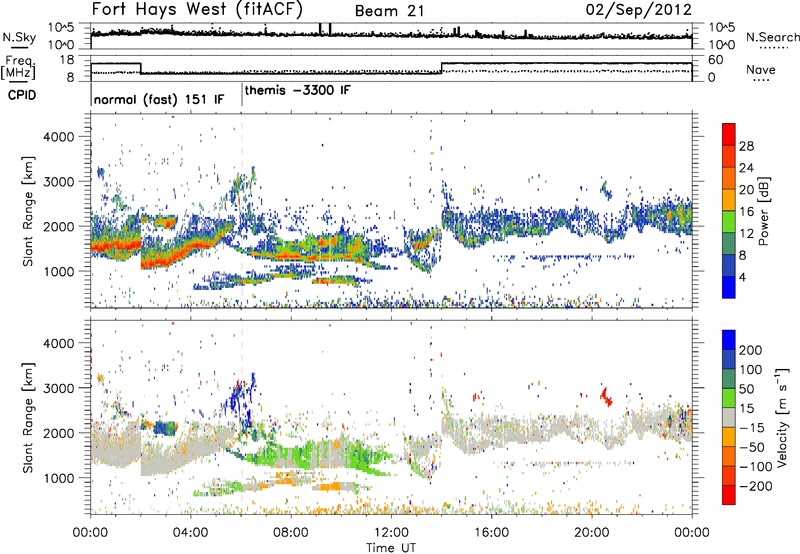Click the "60" tick on the Nave axis

716,60
